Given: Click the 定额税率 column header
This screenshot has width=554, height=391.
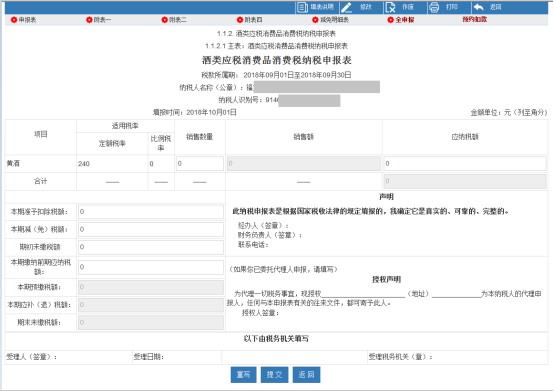Looking at the screenshot, I should [112, 143].
